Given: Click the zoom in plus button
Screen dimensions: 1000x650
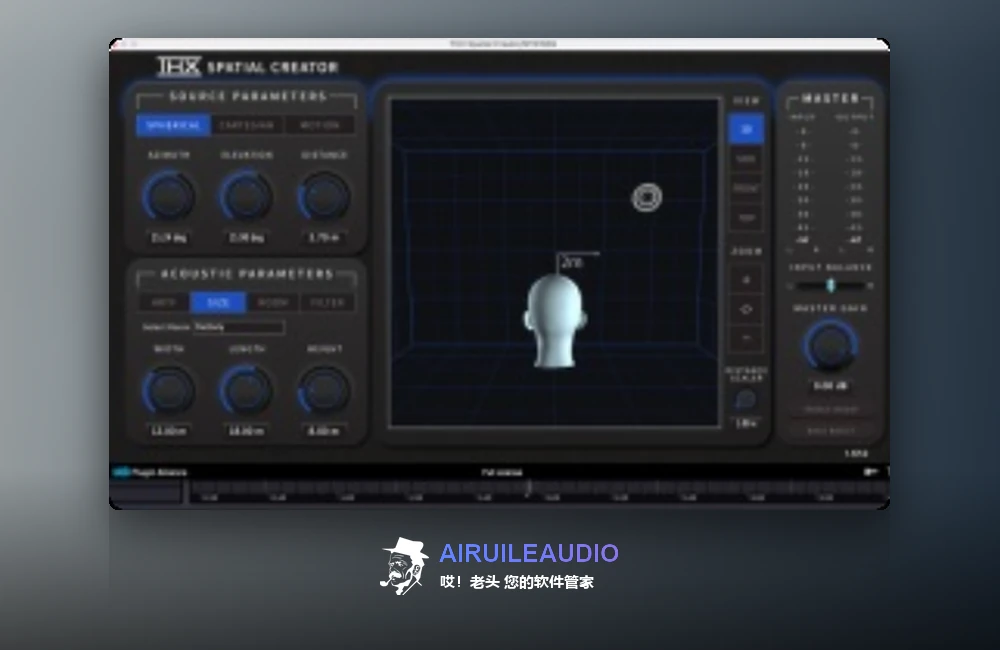Looking at the screenshot, I should tap(746, 280).
